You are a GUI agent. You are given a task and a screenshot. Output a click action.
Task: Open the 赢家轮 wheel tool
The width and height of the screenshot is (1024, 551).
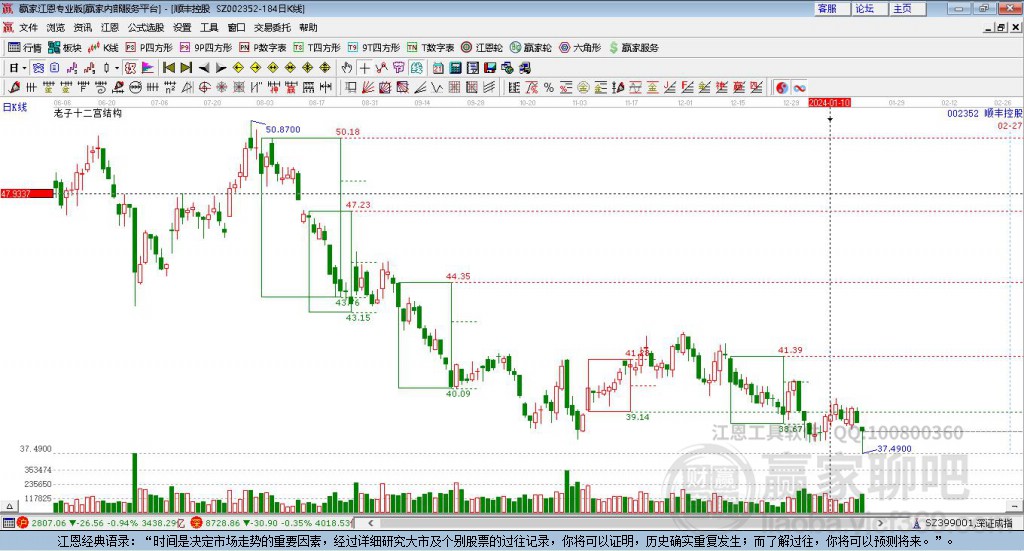530,48
